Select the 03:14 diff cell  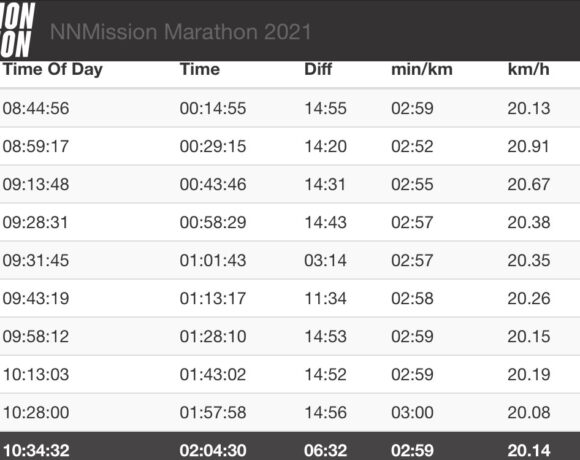pyautogui.click(x=325, y=261)
